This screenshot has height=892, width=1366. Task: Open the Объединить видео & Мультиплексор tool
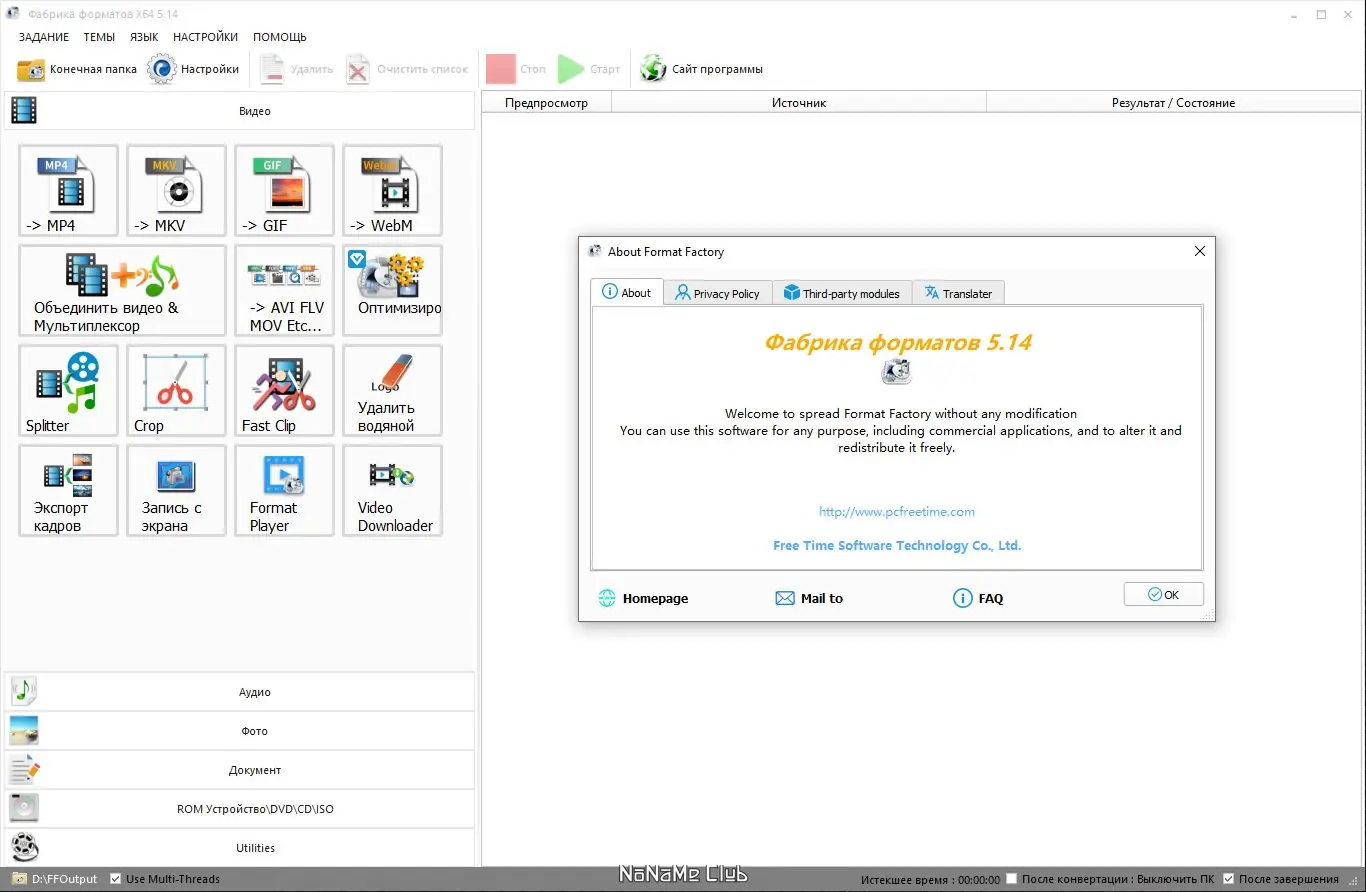(x=122, y=291)
